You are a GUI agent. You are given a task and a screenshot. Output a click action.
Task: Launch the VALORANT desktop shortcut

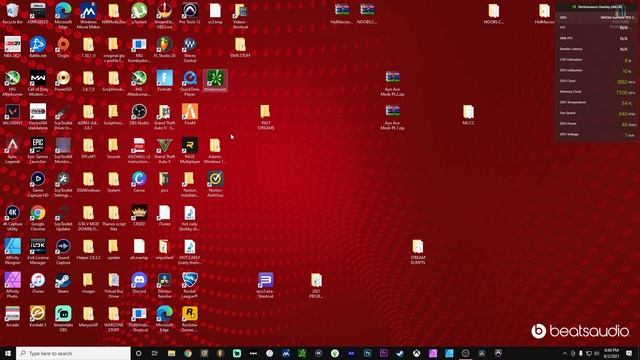coord(12,114)
